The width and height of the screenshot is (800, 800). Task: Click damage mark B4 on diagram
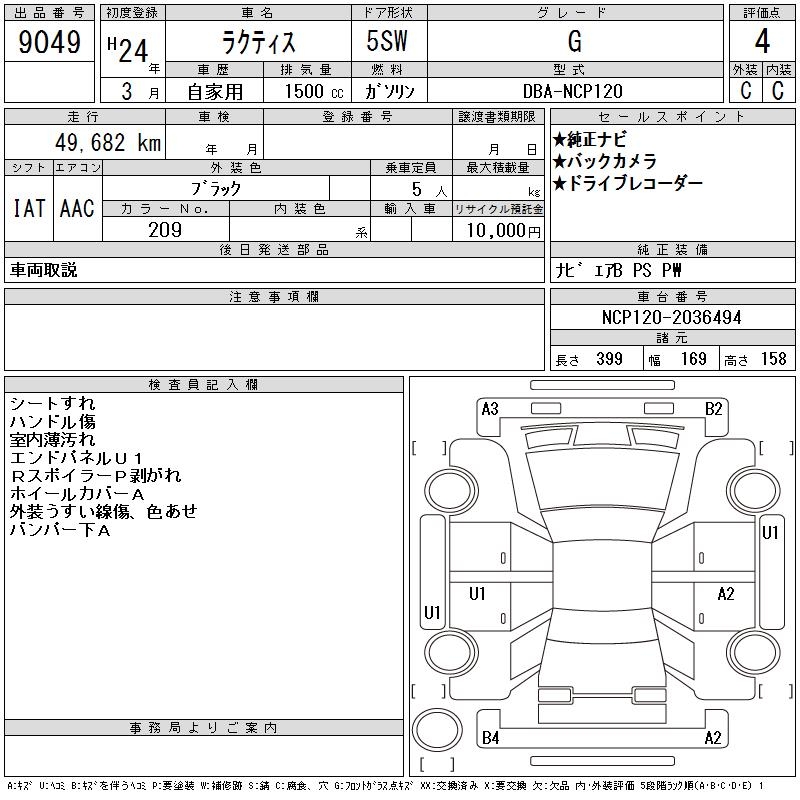(x=490, y=738)
